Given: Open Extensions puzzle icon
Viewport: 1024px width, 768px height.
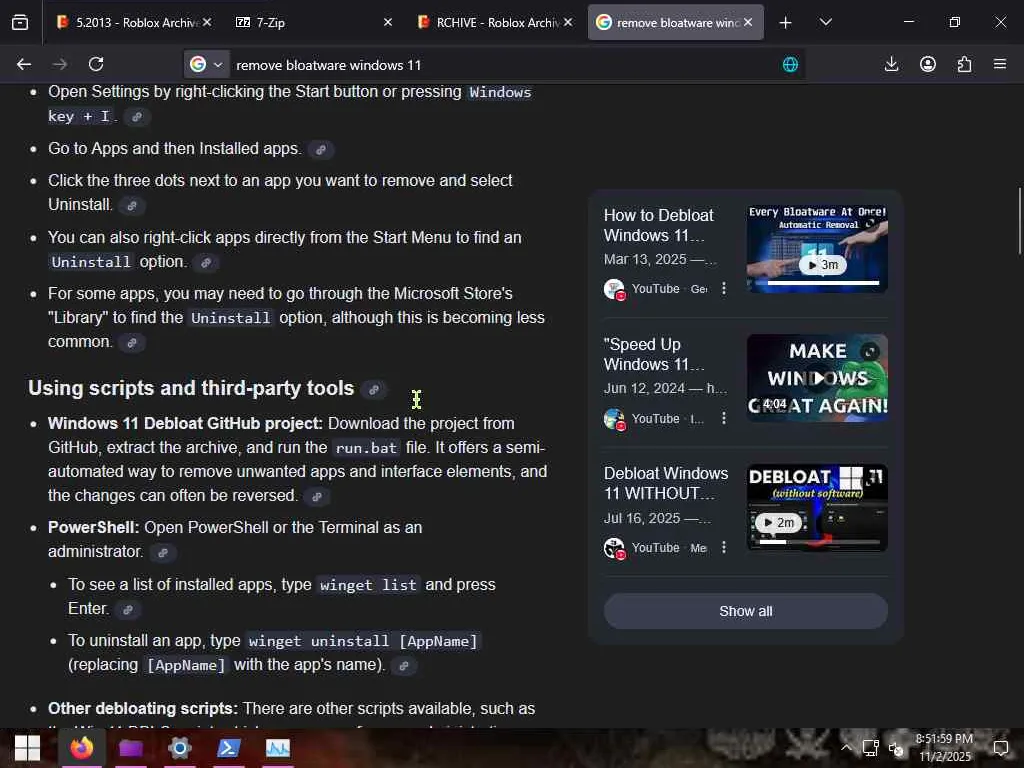Looking at the screenshot, I should (965, 64).
